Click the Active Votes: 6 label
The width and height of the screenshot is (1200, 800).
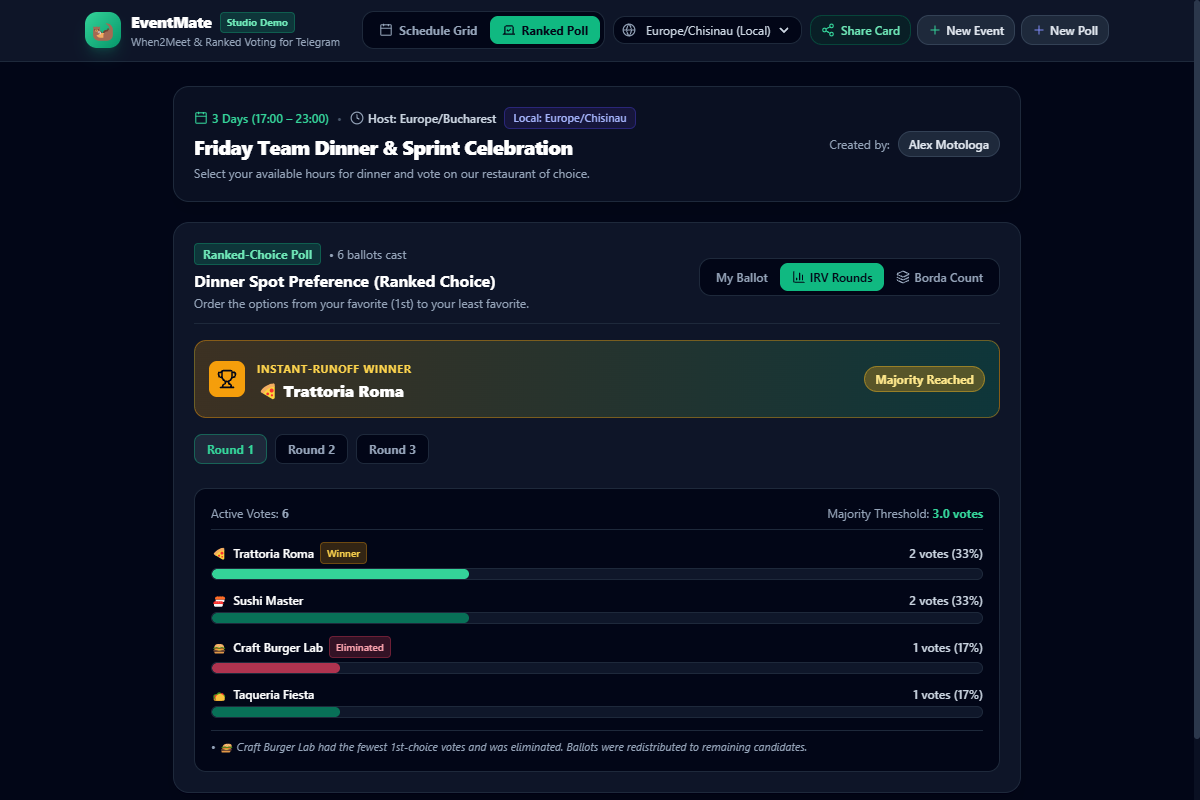(x=250, y=514)
